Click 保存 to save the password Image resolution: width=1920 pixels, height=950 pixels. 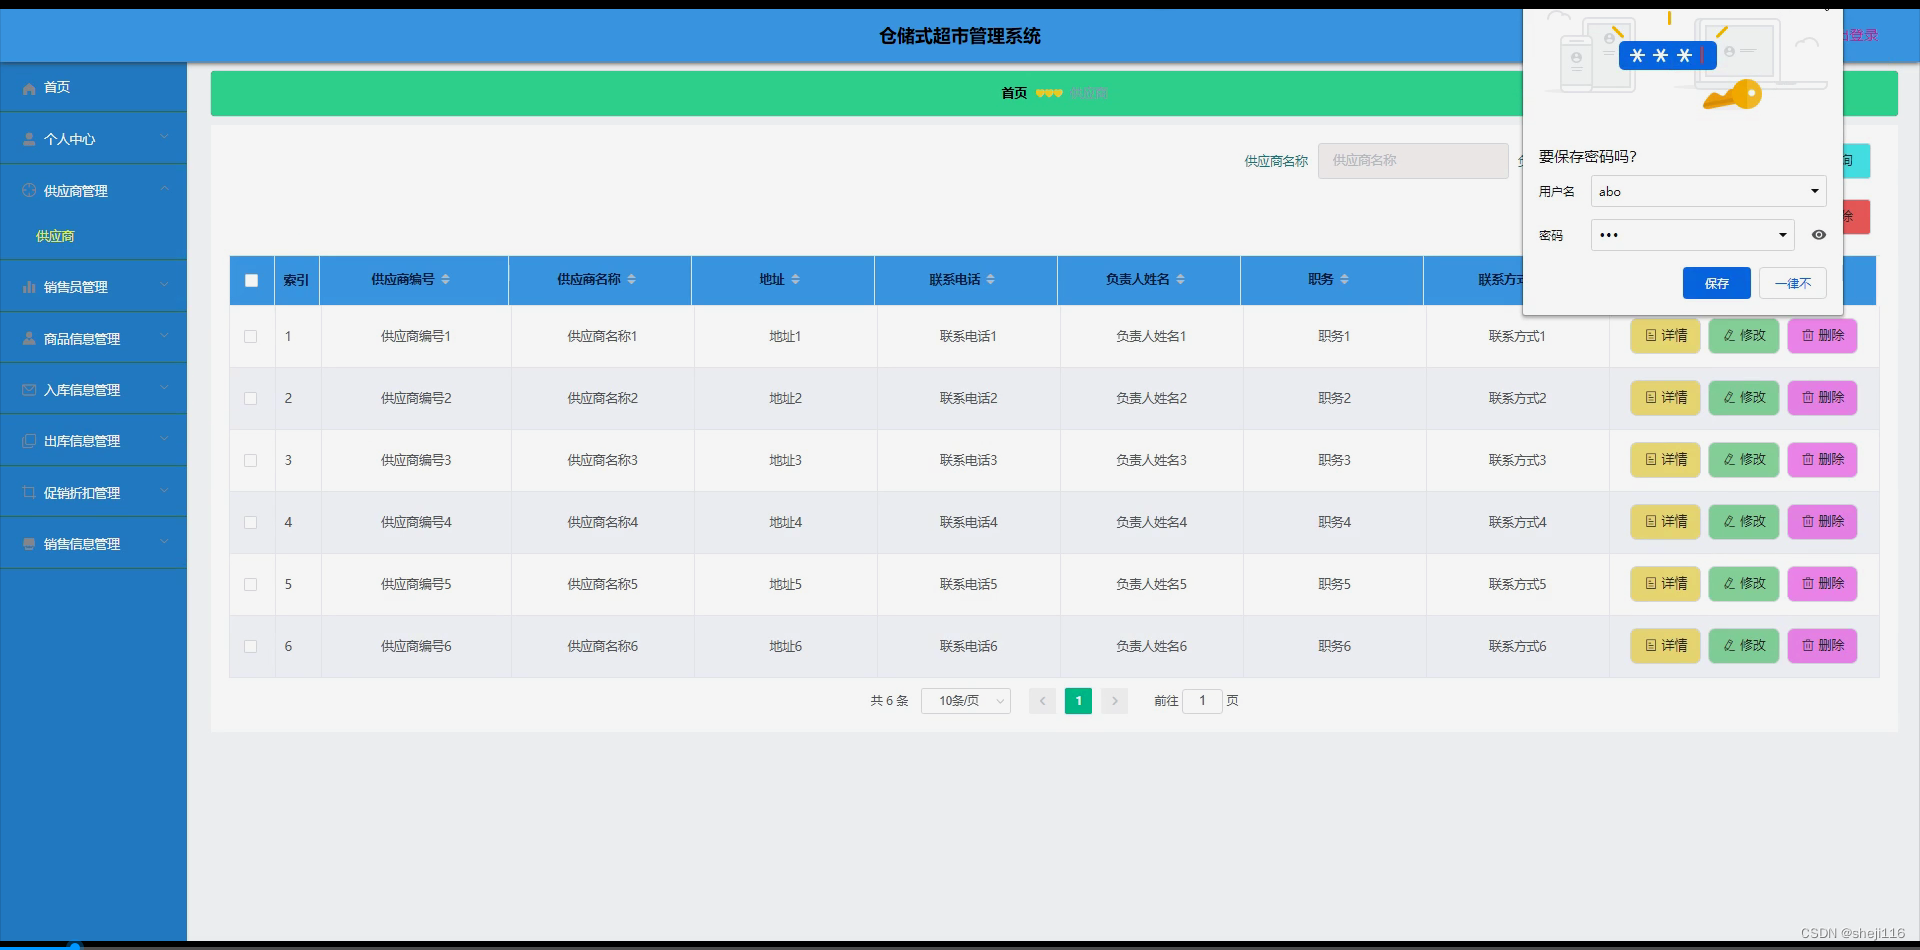pos(1717,283)
